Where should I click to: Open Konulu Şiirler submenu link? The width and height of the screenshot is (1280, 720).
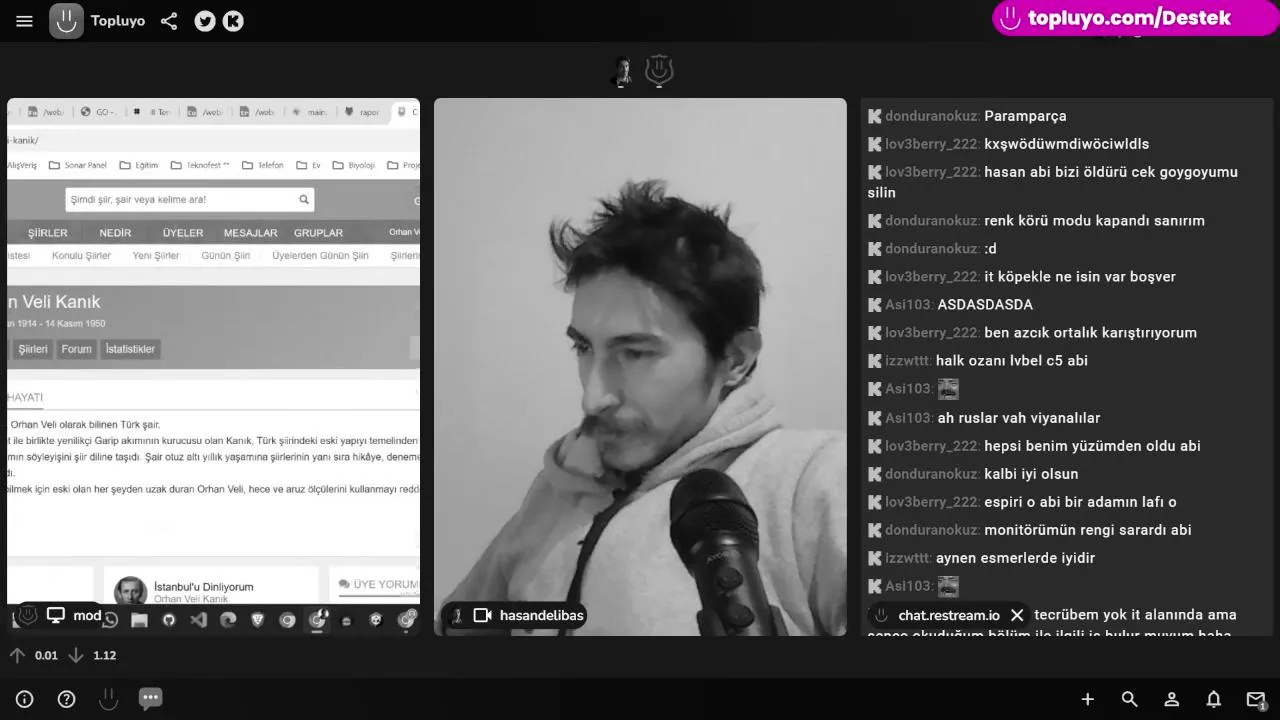pyautogui.click(x=81, y=256)
